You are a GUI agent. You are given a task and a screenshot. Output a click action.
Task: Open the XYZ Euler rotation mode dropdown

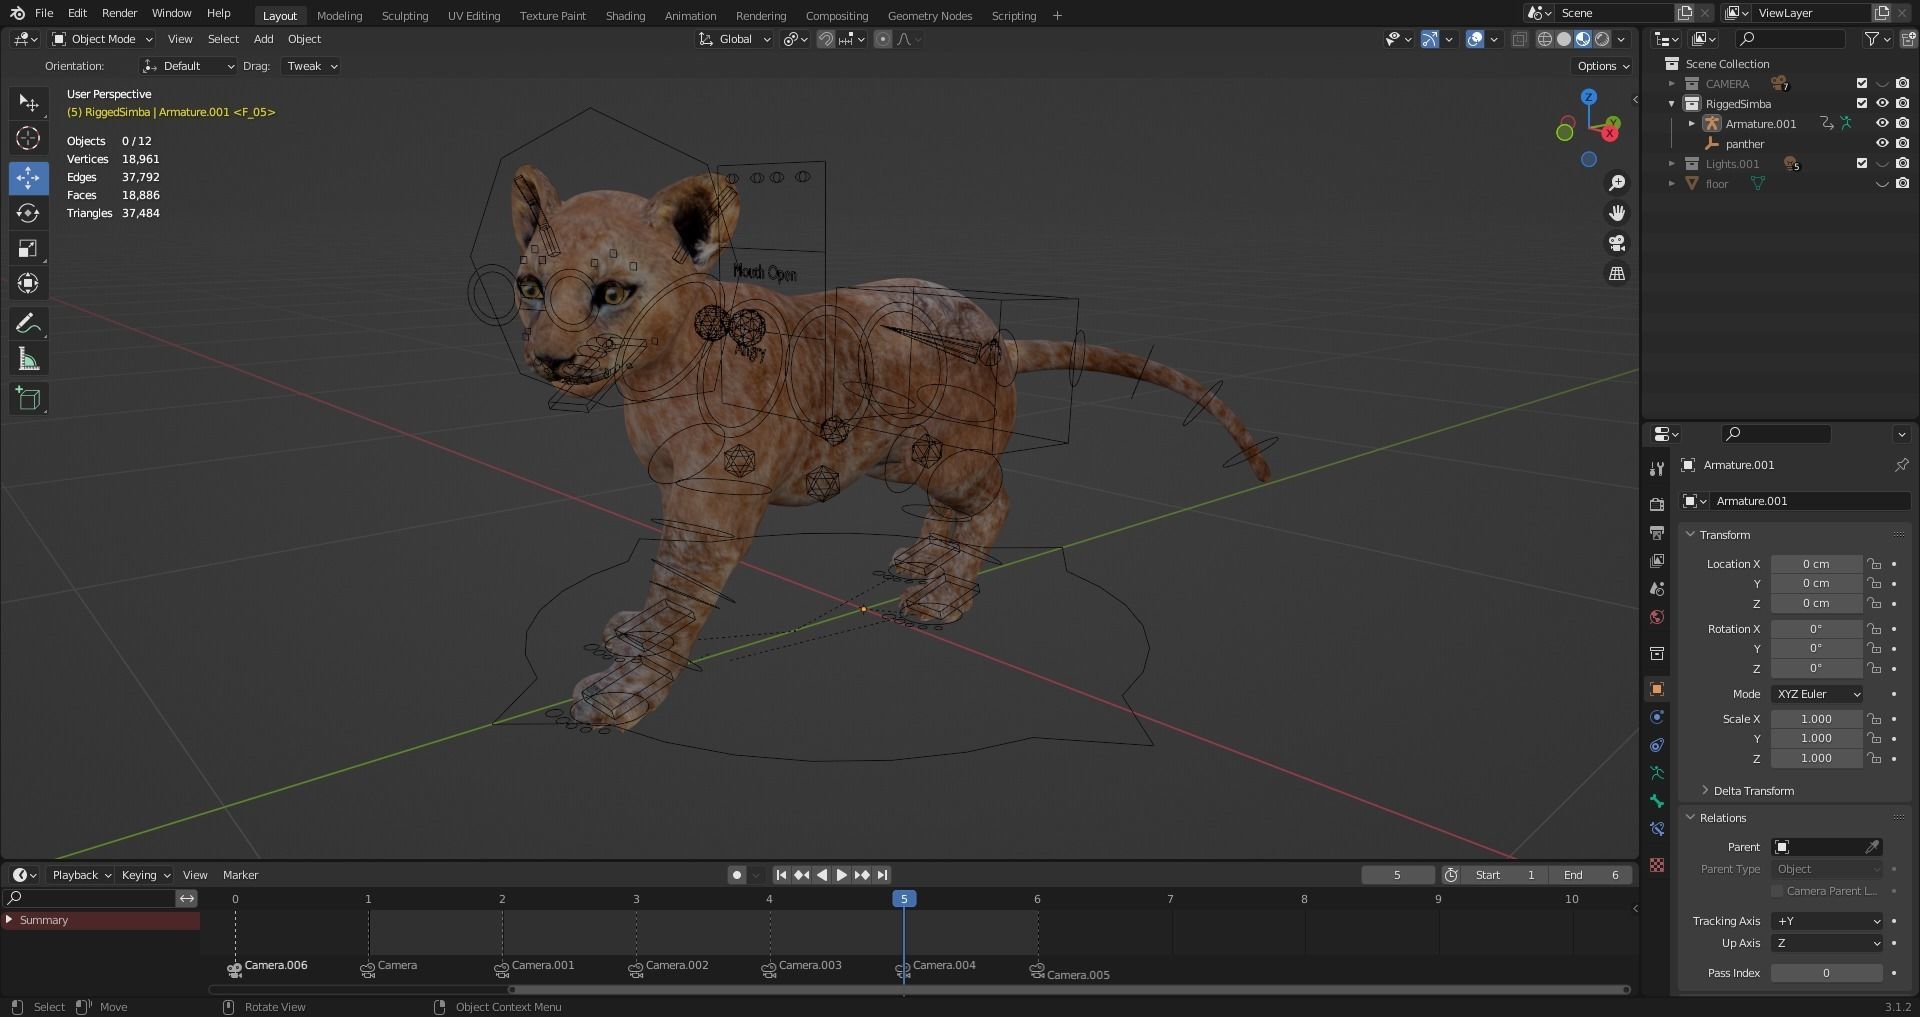tap(1817, 694)
